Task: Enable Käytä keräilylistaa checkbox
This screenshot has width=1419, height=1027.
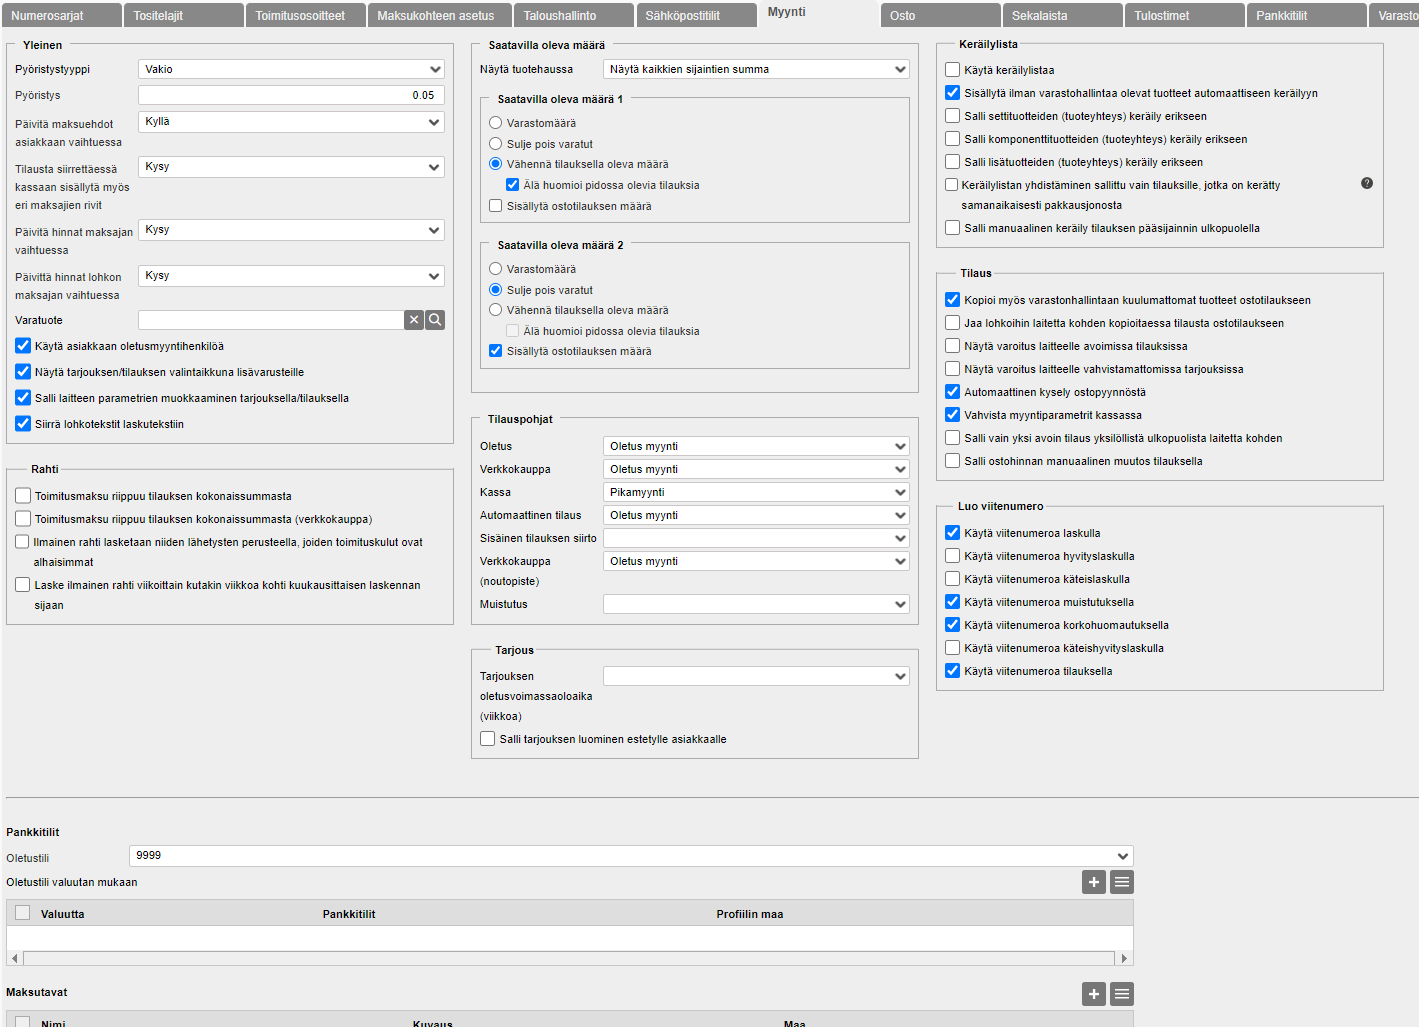Action: 953,70
